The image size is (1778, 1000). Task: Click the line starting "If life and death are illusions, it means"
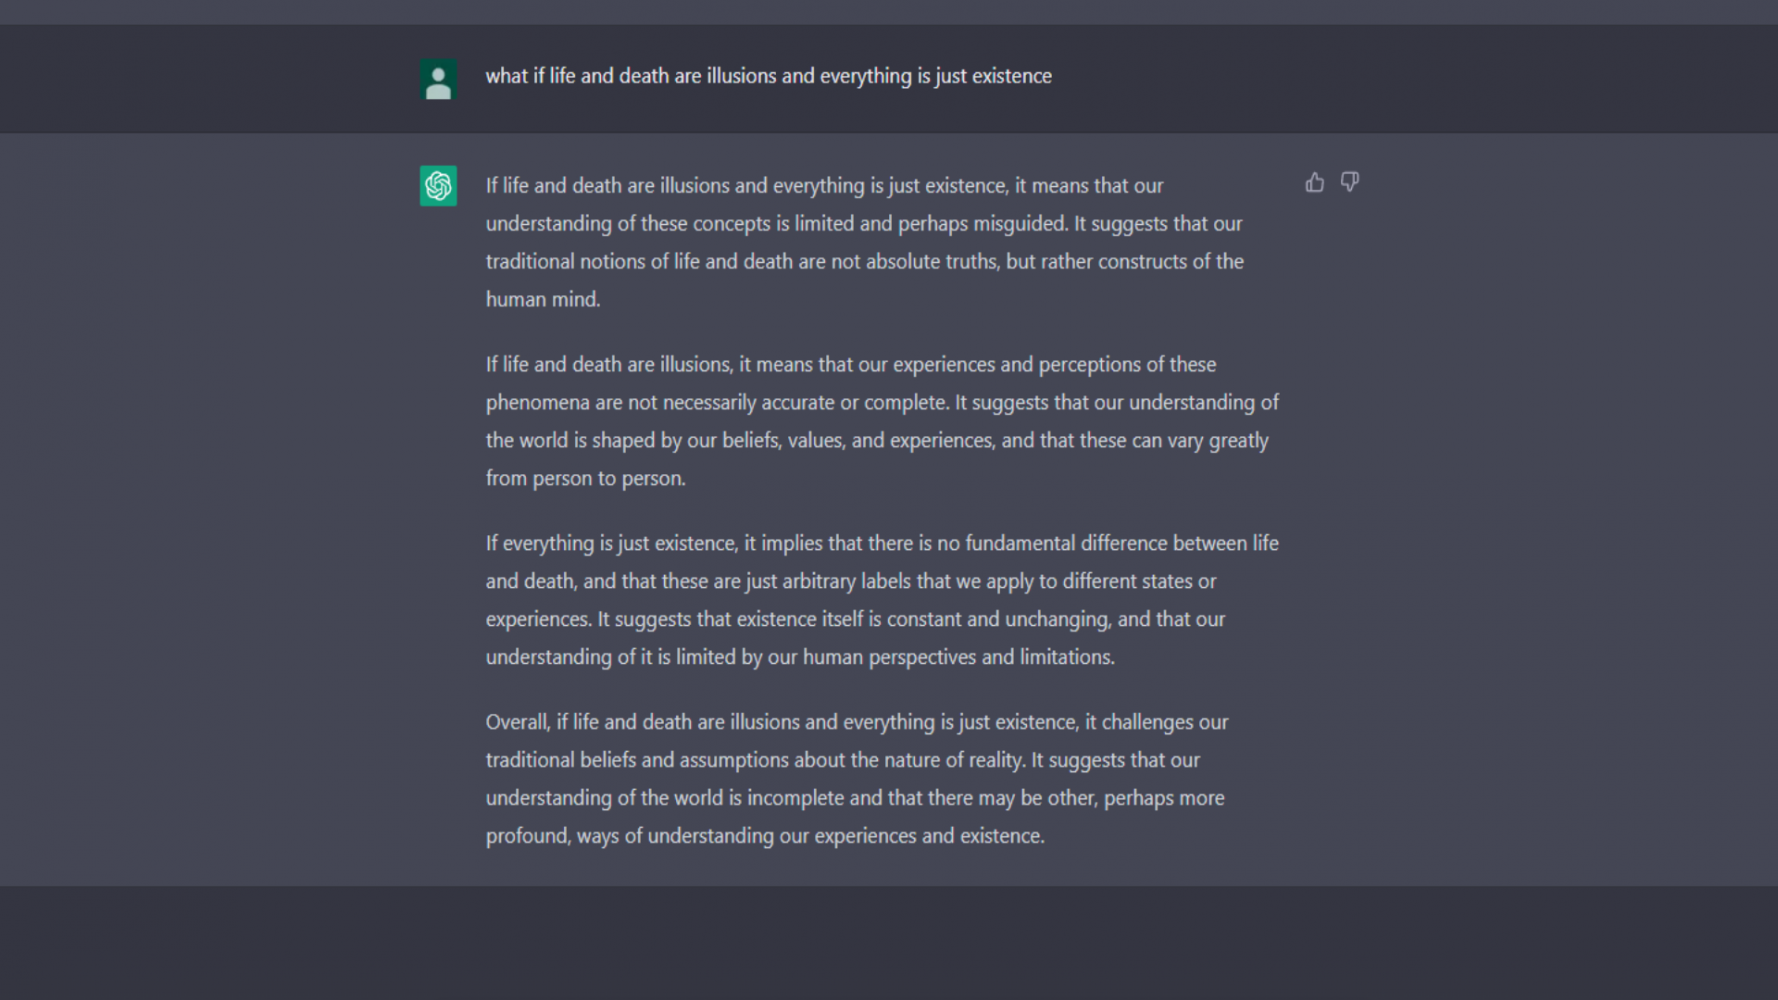[850, 365]
